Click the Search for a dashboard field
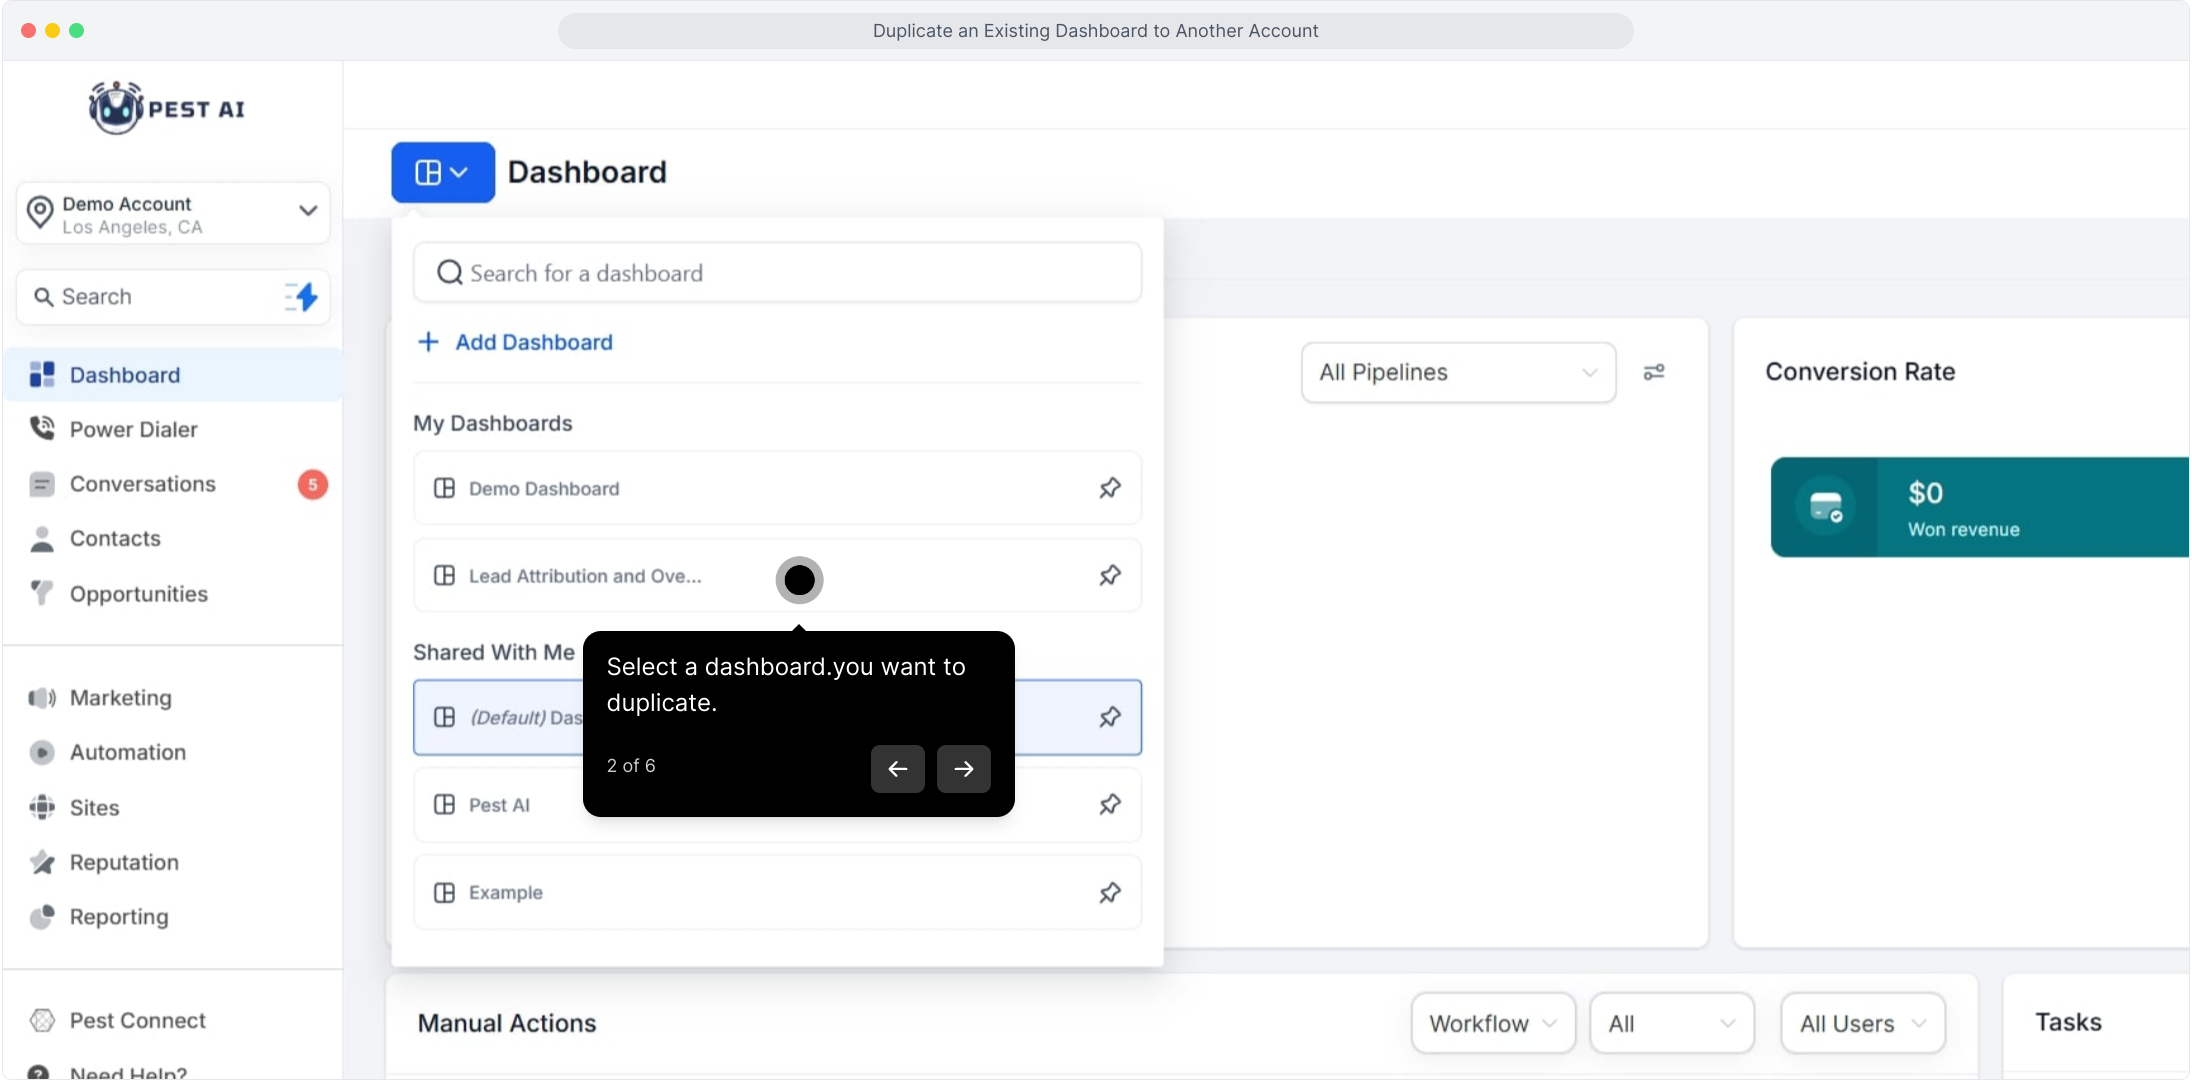 (x=777, y=273)
